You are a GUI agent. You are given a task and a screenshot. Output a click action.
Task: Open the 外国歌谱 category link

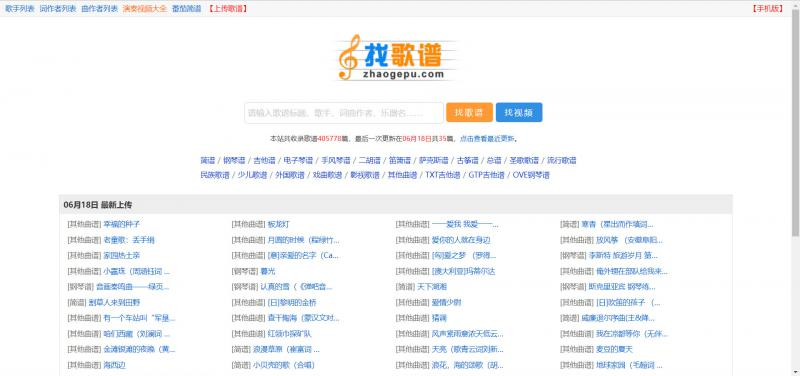click(290, 175)
